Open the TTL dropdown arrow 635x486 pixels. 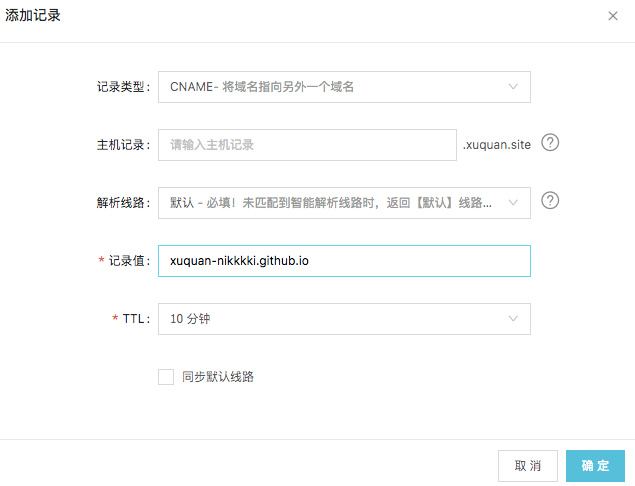tap(513, 319)
